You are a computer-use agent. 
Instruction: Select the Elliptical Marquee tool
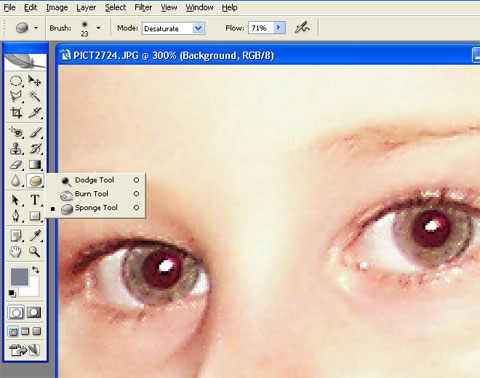[x=16, y=81]
